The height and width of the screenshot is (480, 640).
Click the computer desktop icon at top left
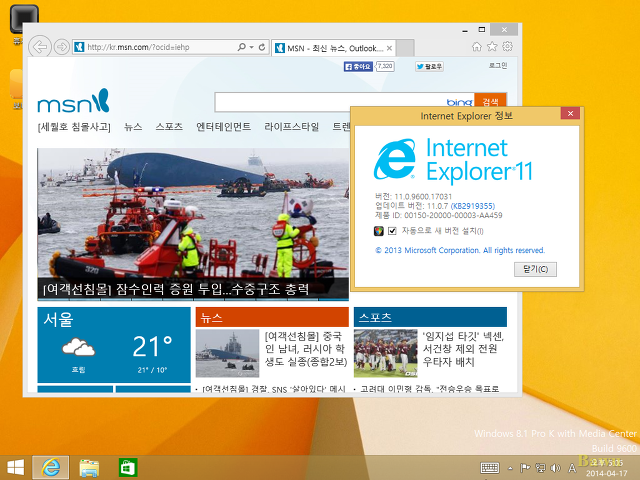coord(24,19)
